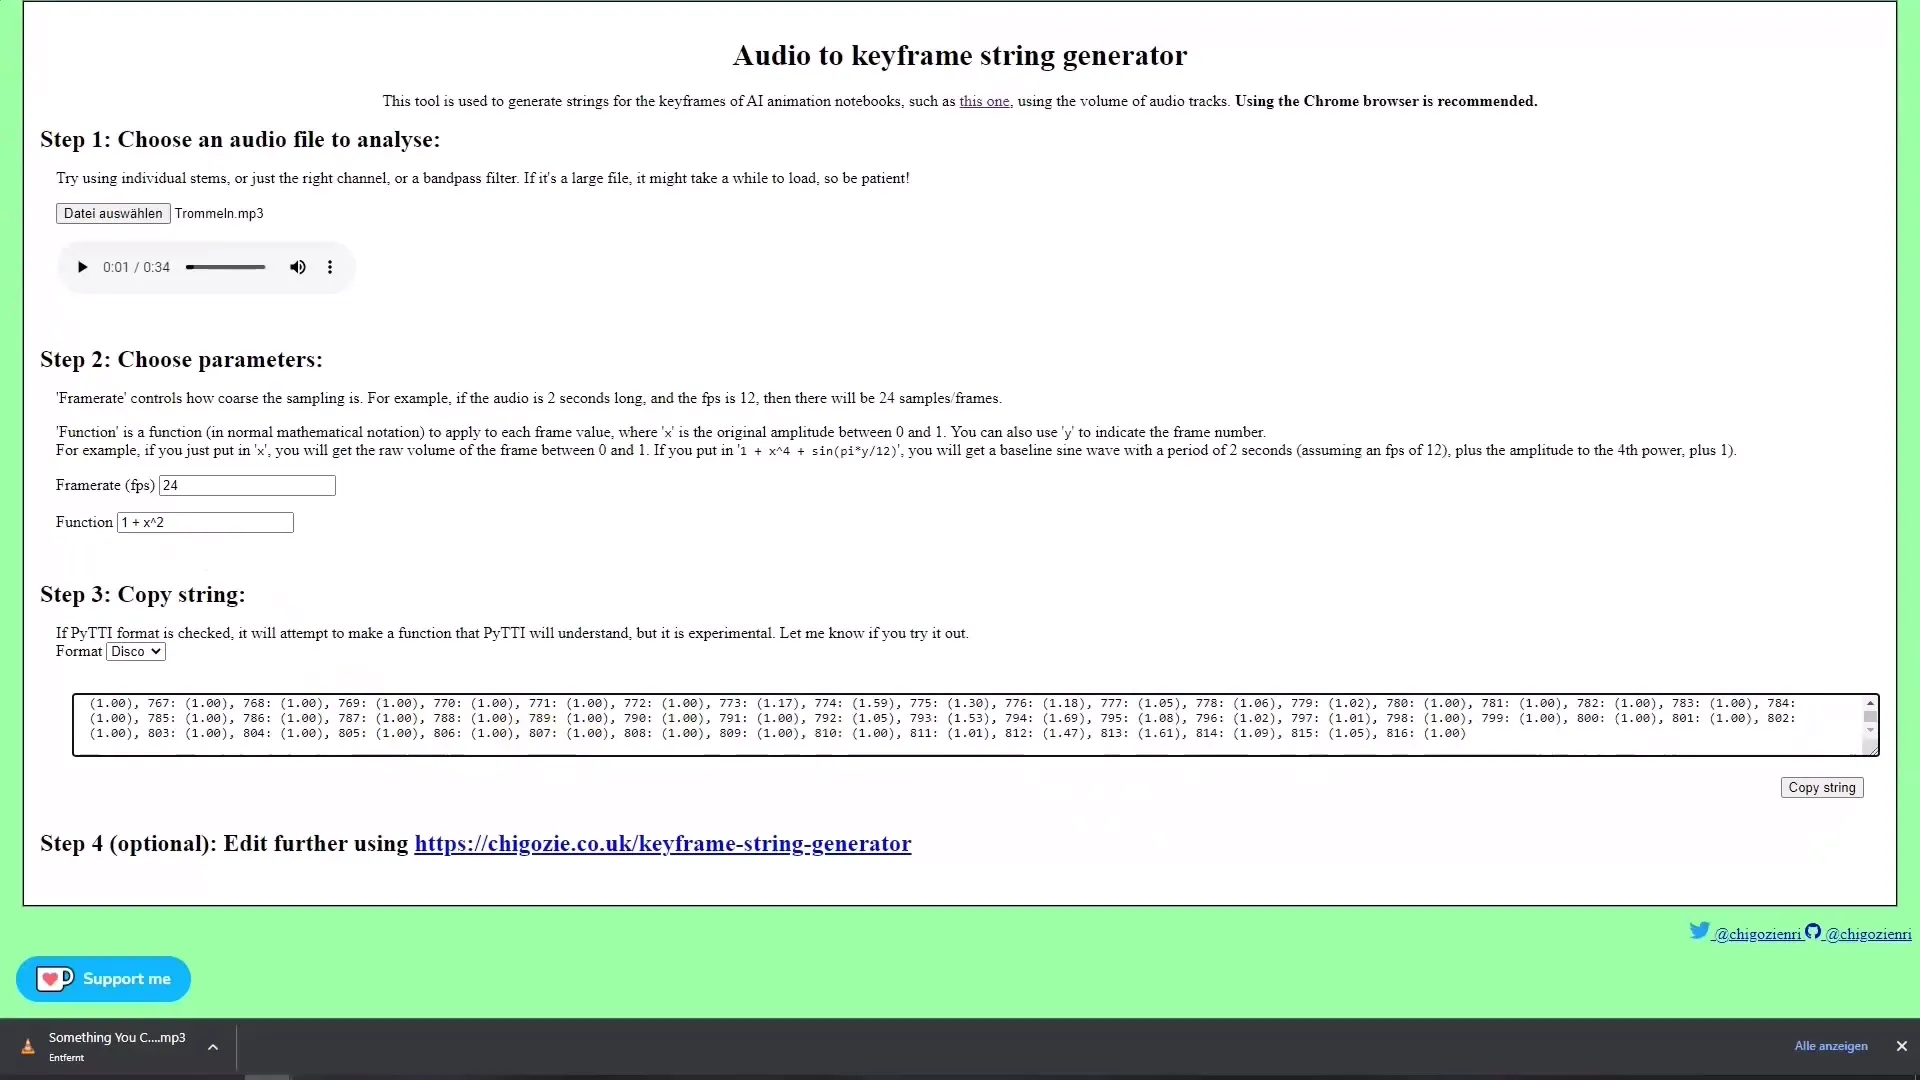Viewport: 1920px width, 1080px height.
Task: Select the Format dropdown showing Disco
Action: pyautogui.click(x=135, y=651)
